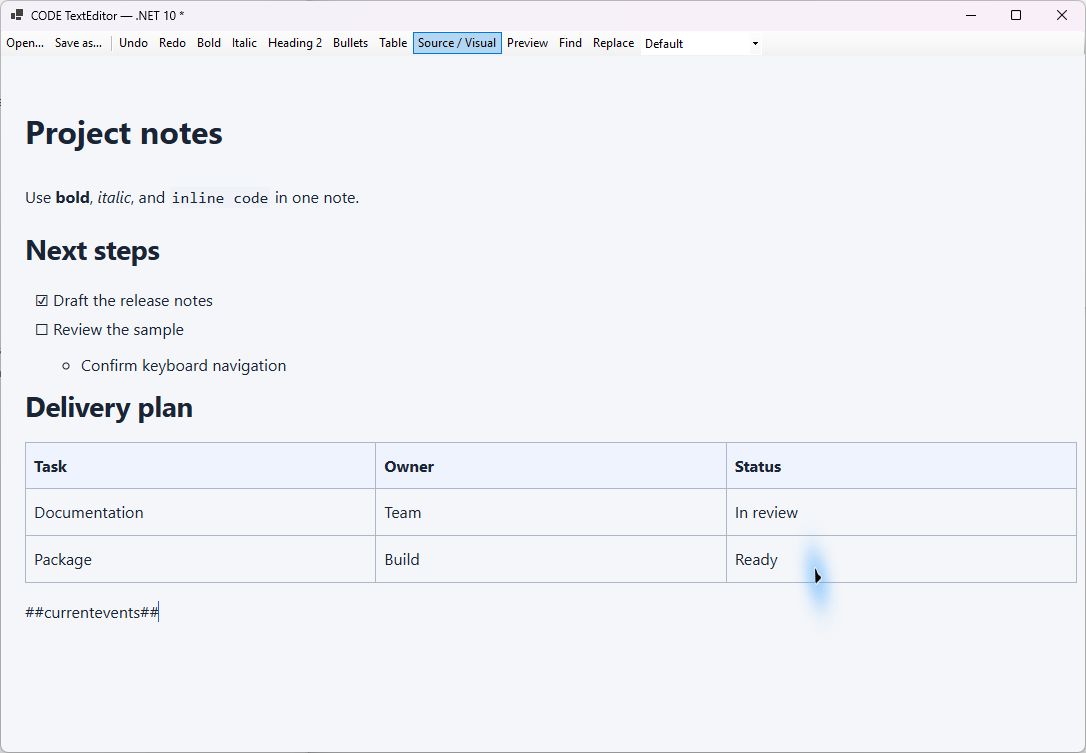Toggle Source / Visual mode
Viewport: 1086px width, 753px height.
point(457,43)
